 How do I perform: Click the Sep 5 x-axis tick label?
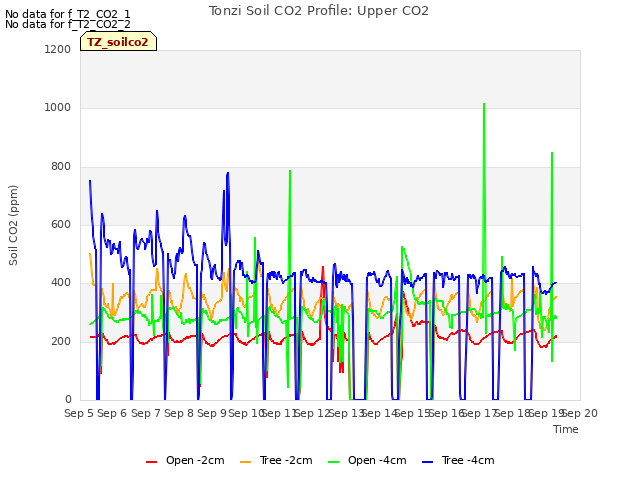coord(79,413)
